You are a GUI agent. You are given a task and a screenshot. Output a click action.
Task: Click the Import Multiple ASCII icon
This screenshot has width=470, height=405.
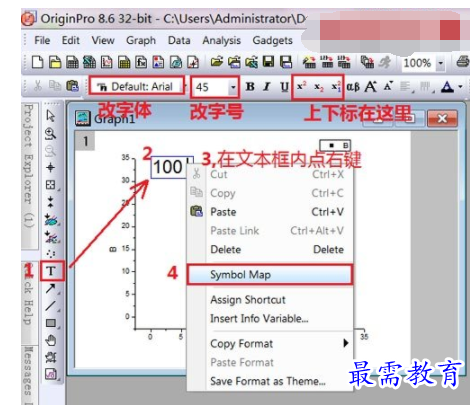coord(344,62)
